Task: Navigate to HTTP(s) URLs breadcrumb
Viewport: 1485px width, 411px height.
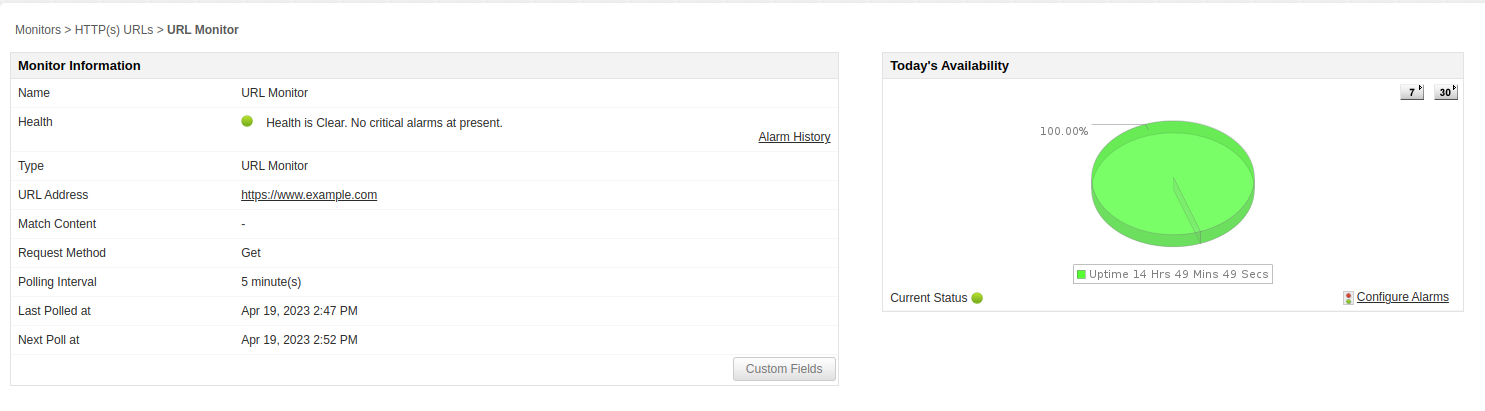Action: 114,30
